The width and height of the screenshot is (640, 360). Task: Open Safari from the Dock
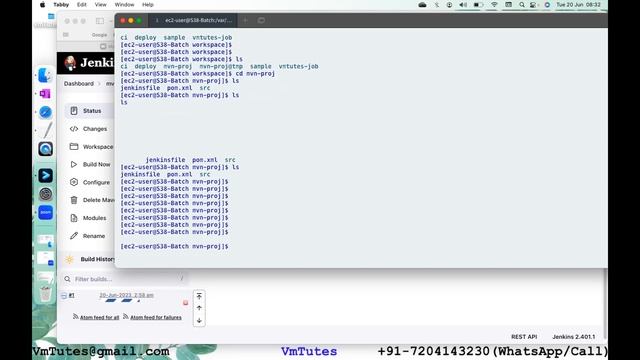click(x=45, y=112)
